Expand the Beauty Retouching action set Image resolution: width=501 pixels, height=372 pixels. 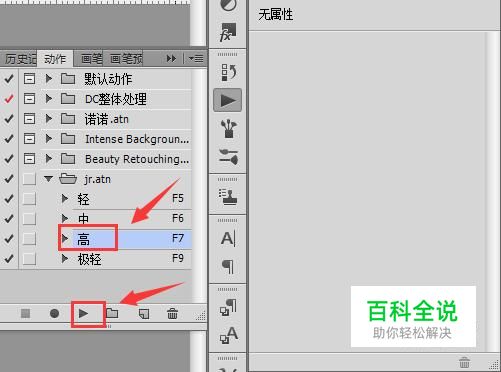point(49,158)
